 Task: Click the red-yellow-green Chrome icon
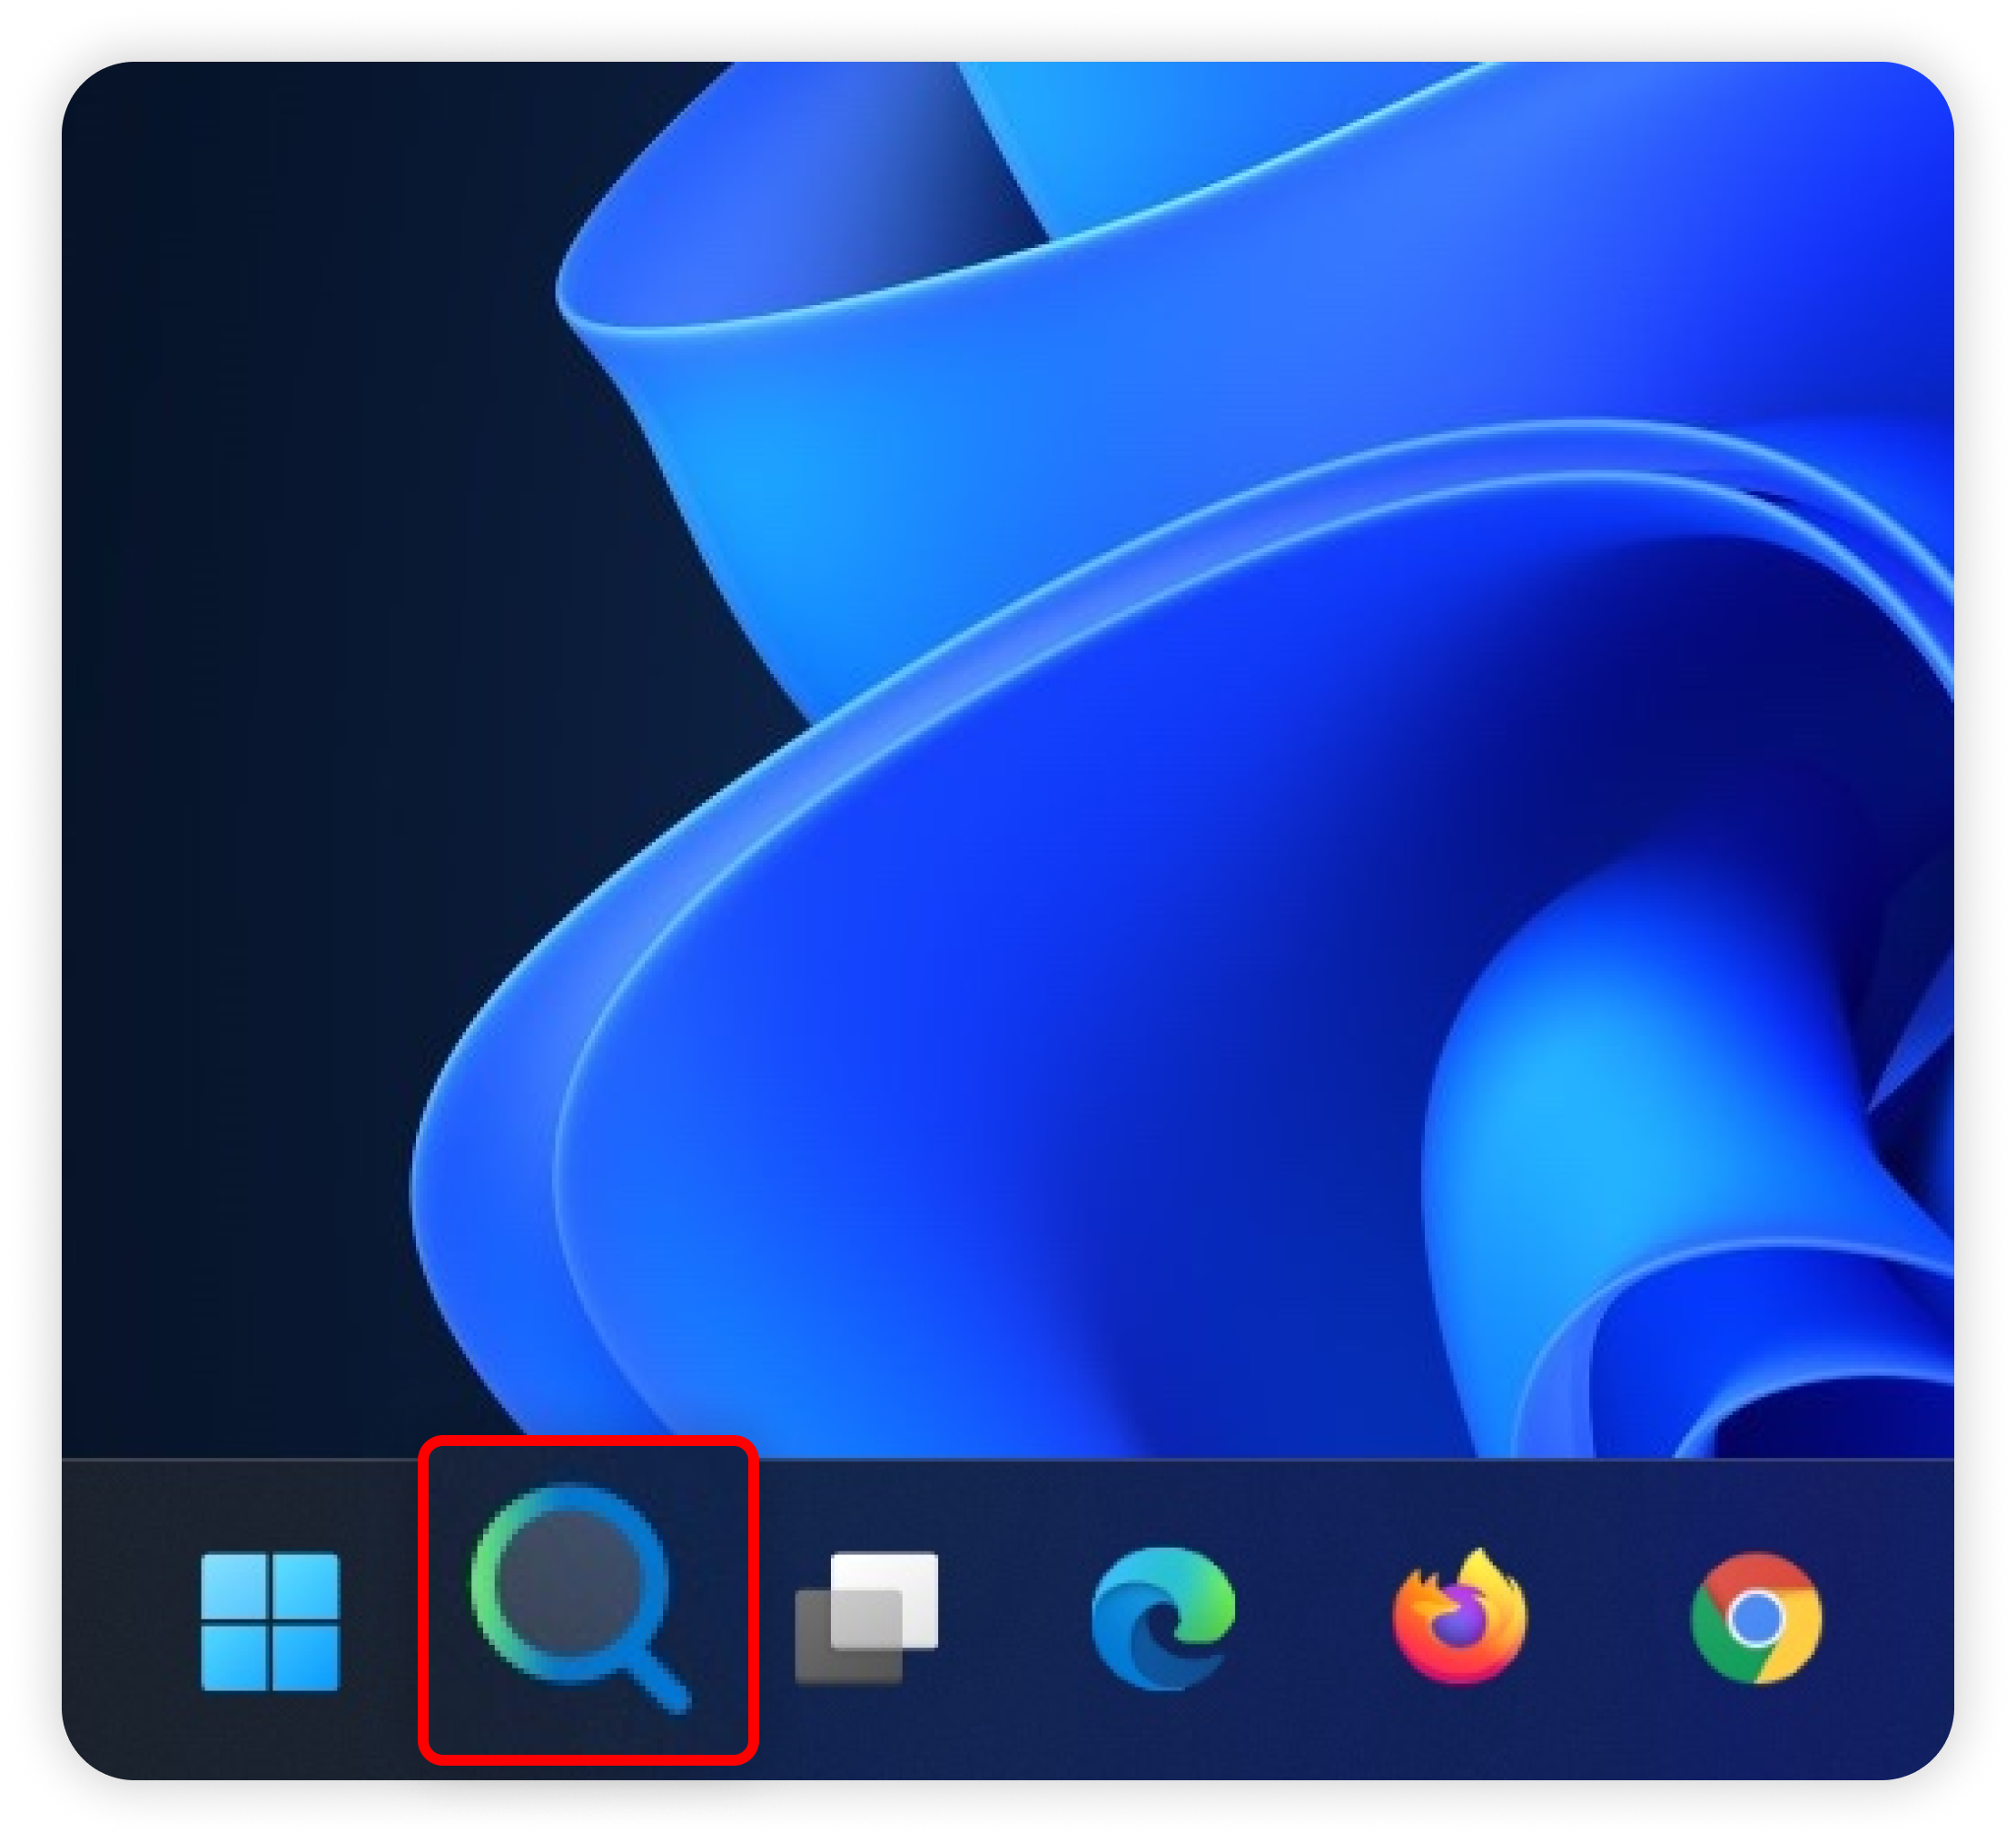coord(1756,1618)
